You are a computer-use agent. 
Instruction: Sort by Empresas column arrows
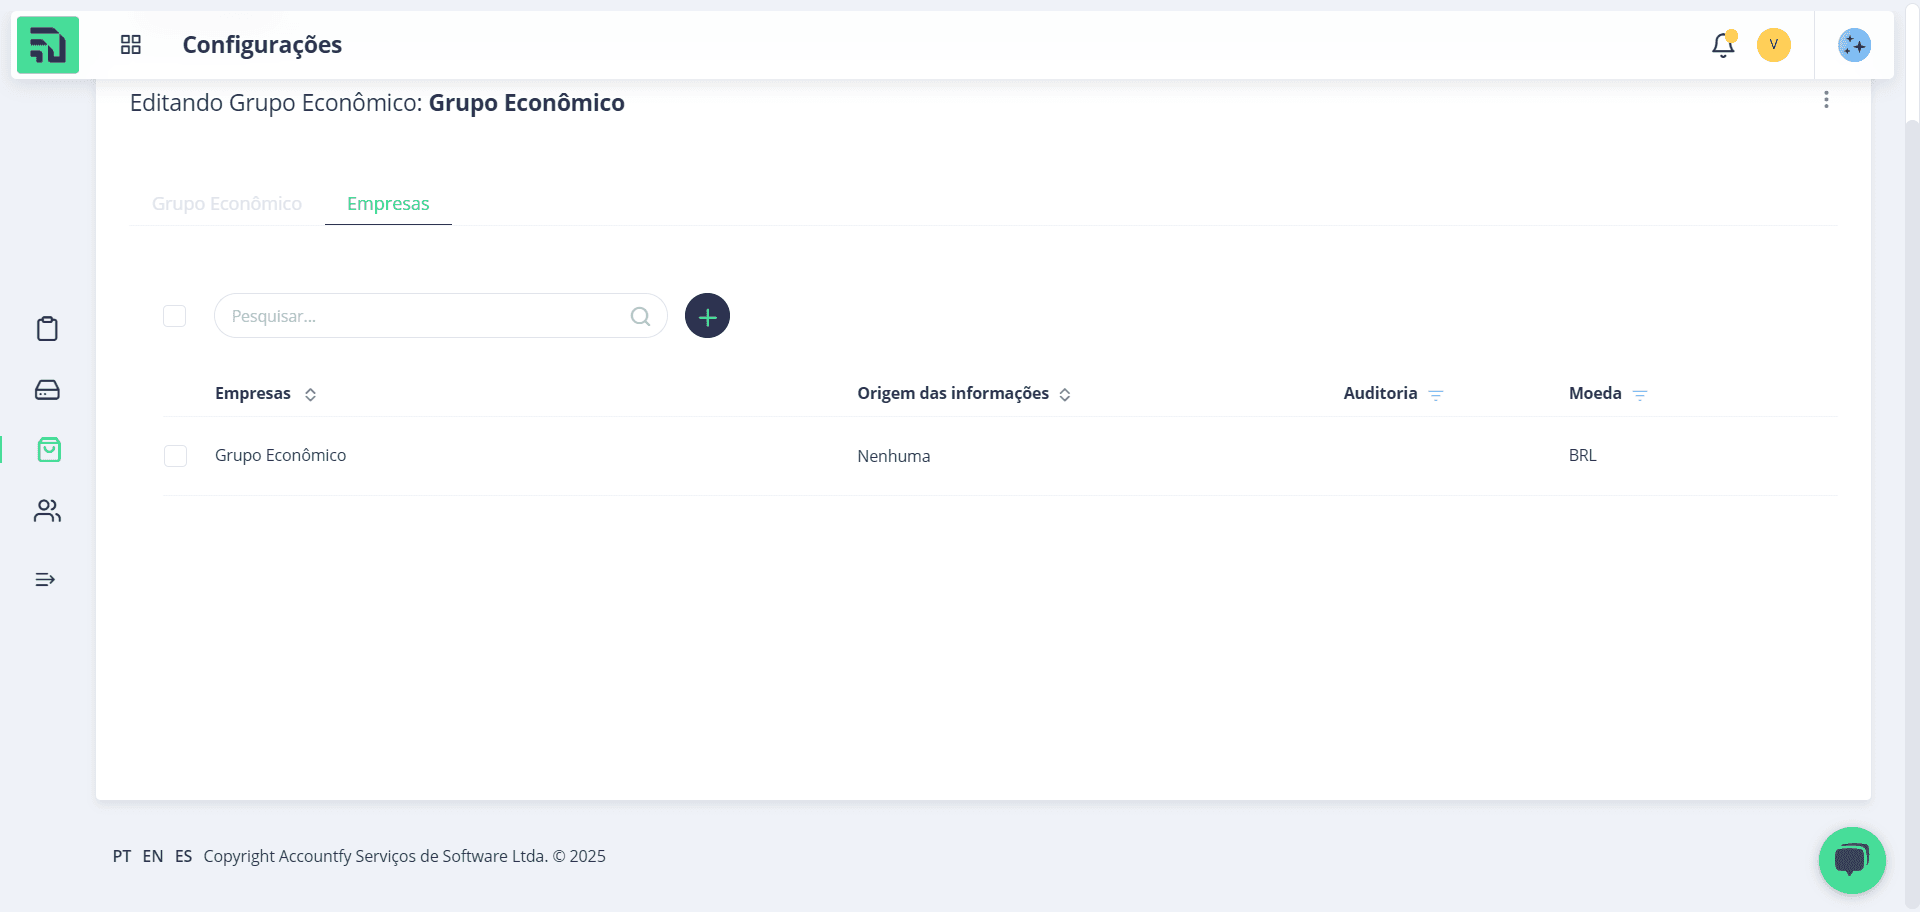pos(311,395)
